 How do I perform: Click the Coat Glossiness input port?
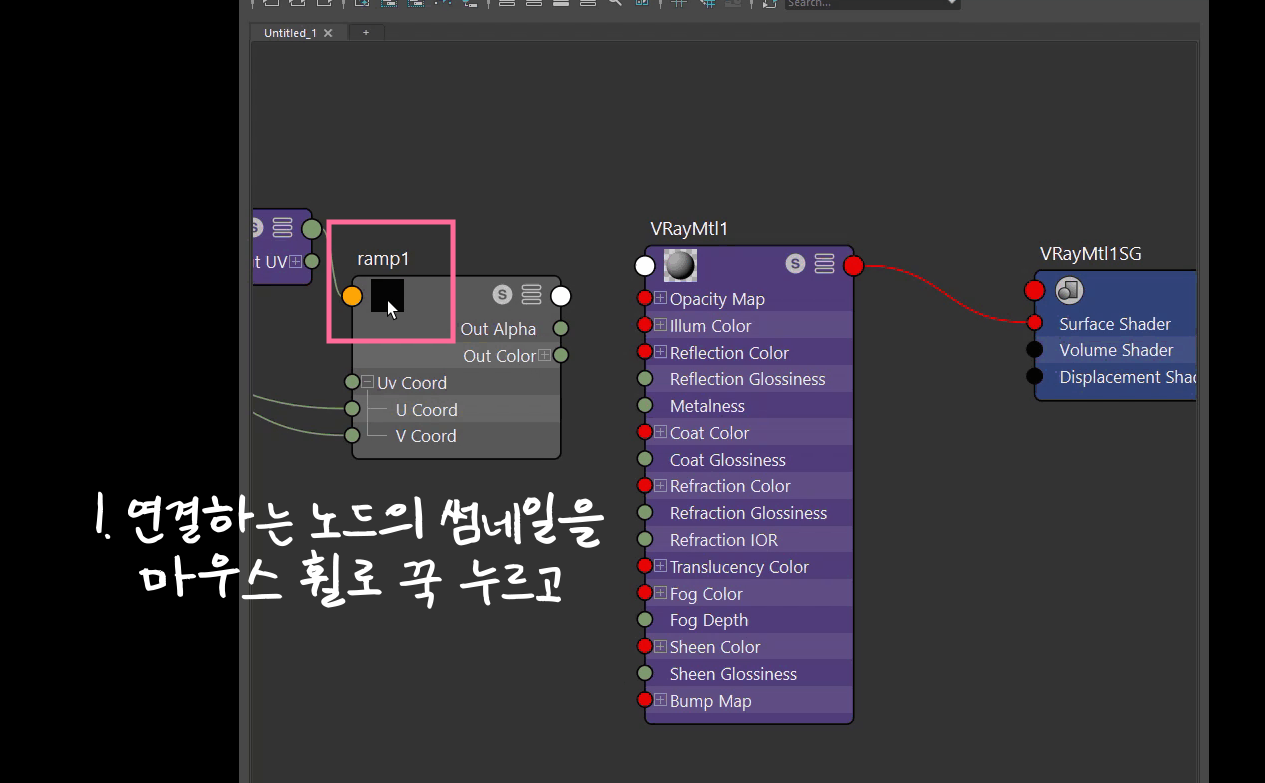645,459
